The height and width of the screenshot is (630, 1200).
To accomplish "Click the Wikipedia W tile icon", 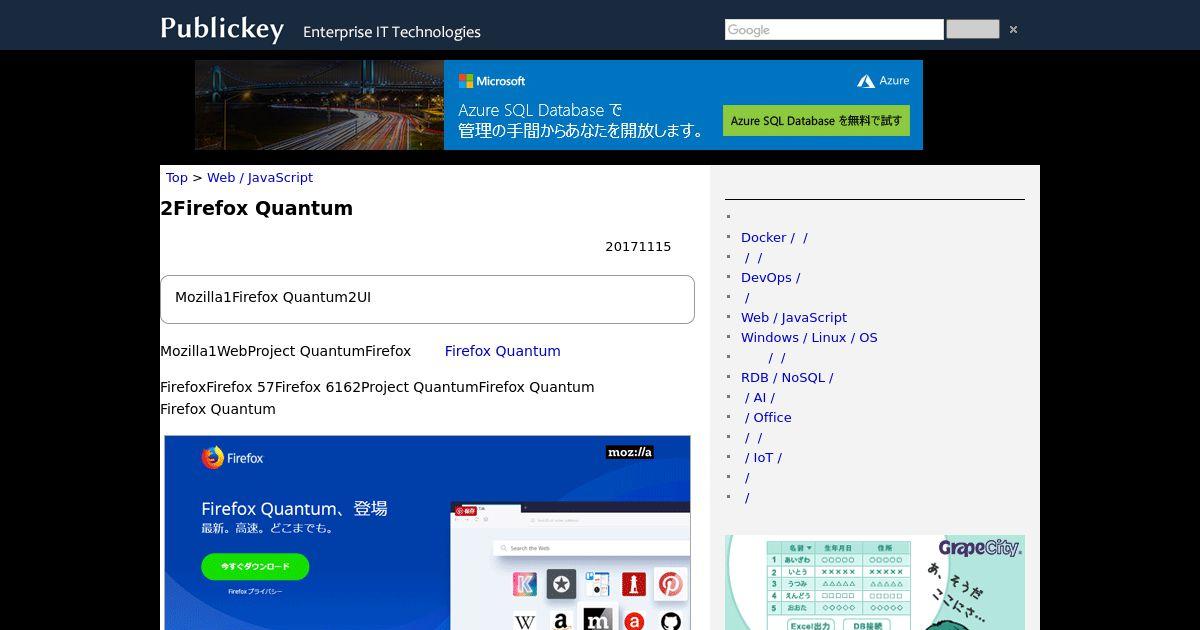I will click(x=525, y=620).
